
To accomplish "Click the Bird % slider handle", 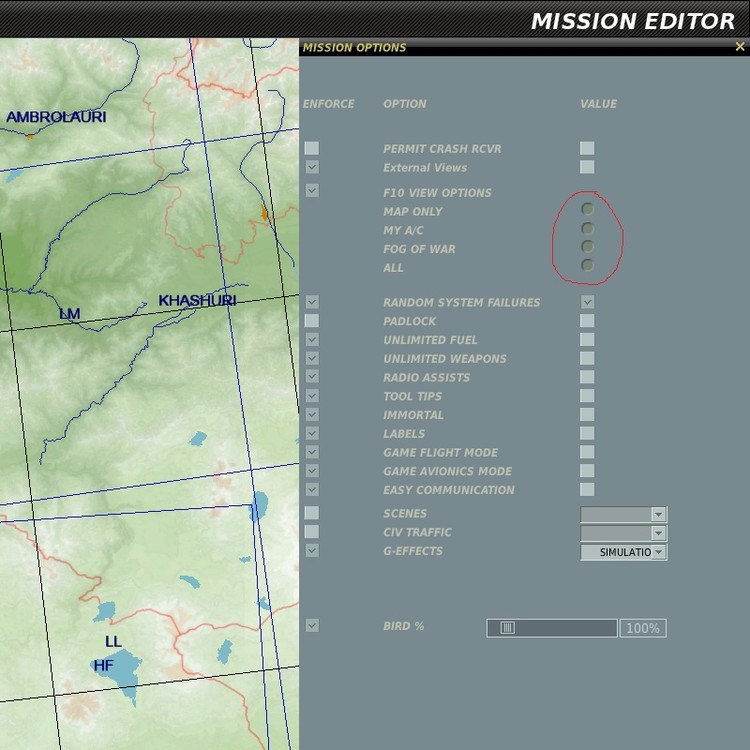I will pyautogui.click(x=507, y=628).
